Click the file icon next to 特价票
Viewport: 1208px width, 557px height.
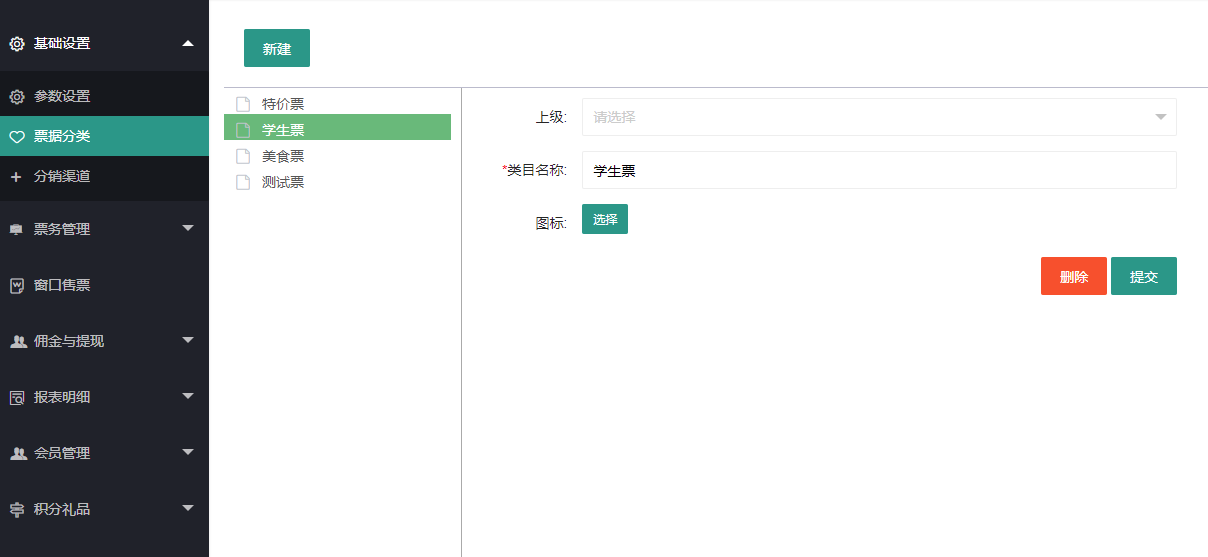click(242, 104)
